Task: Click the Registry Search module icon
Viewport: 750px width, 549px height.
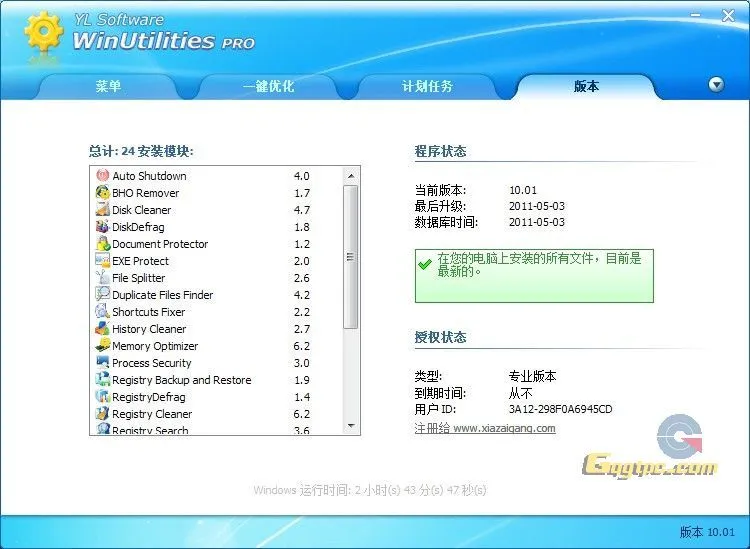Action: [x=102, y=429]
